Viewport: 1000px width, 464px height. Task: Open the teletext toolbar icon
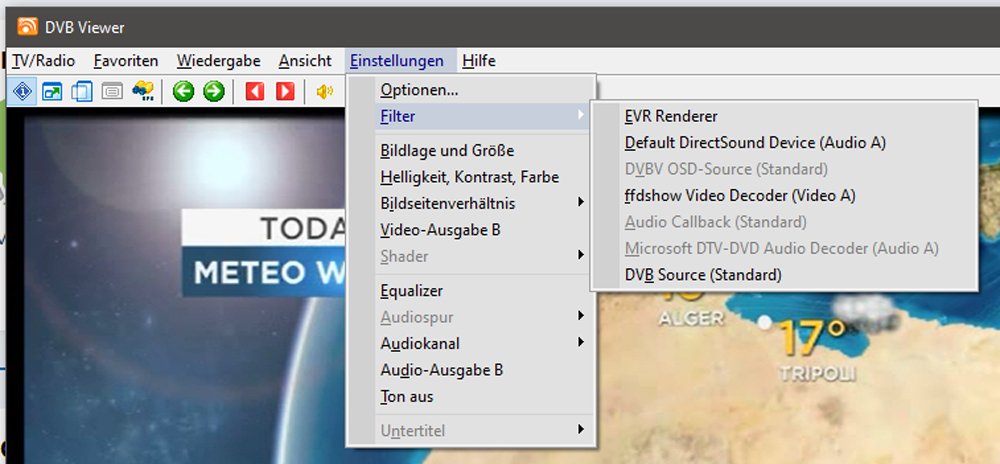[x=112, y=92]
